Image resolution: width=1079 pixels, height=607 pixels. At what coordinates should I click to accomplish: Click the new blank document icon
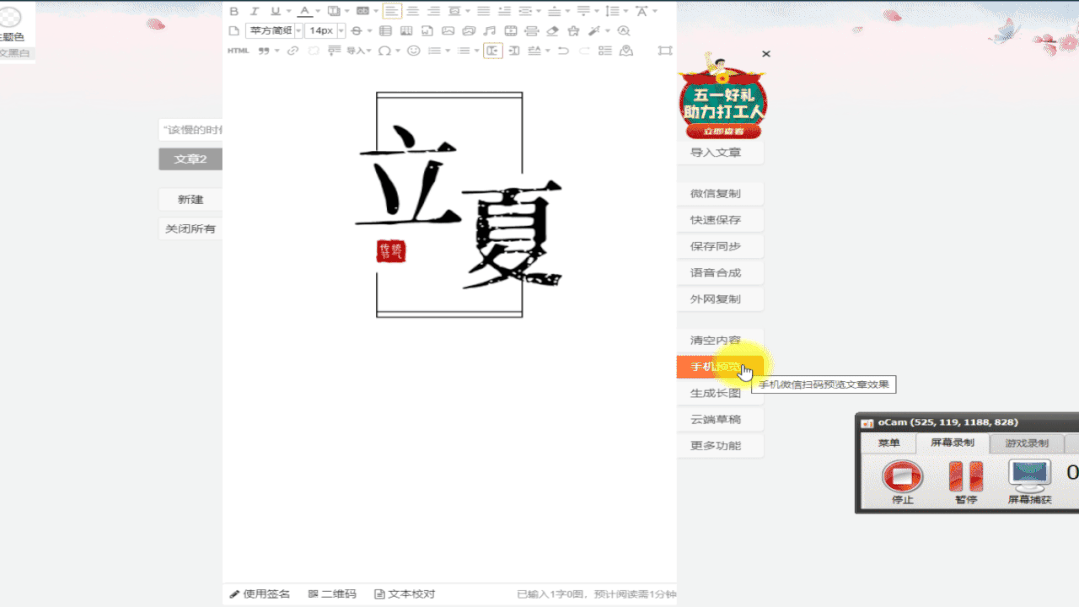coord(234,31)
